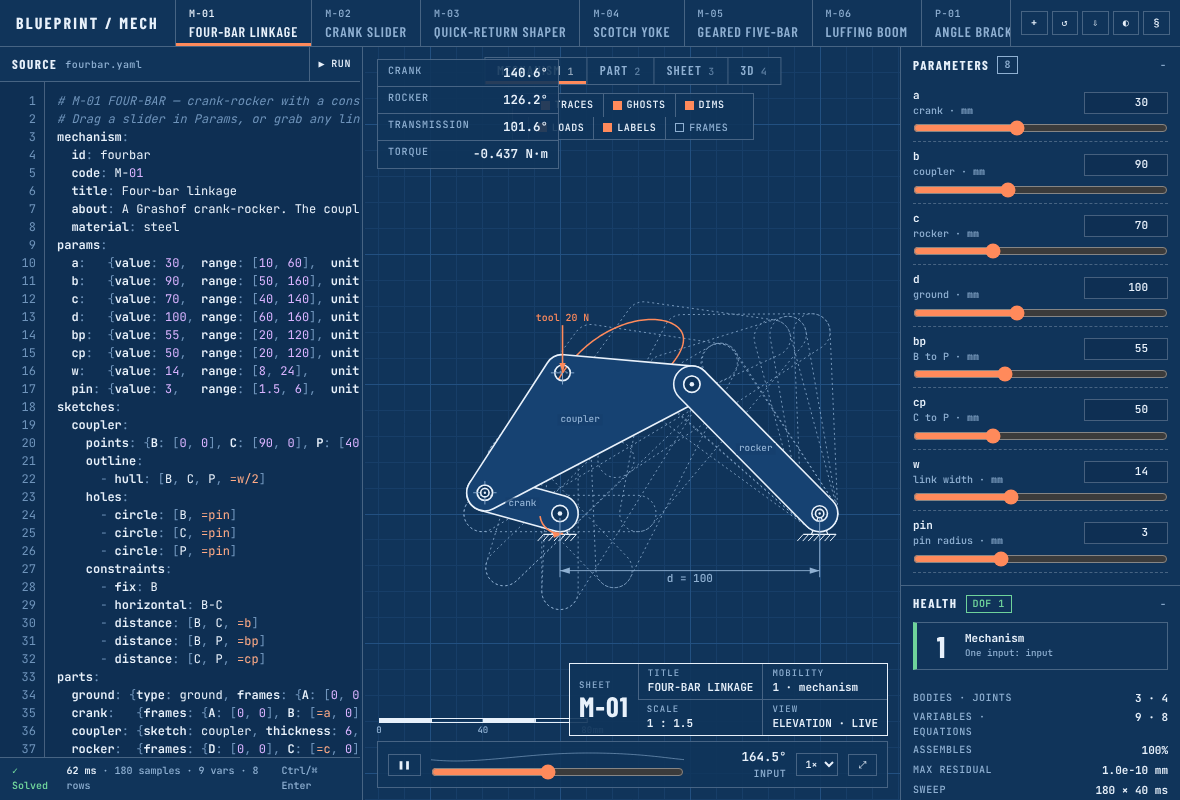The height and width of the screenshot is (800, 1180).
Task: Click the Blueprint / Mech app title
Action: (x=87, y=23)
